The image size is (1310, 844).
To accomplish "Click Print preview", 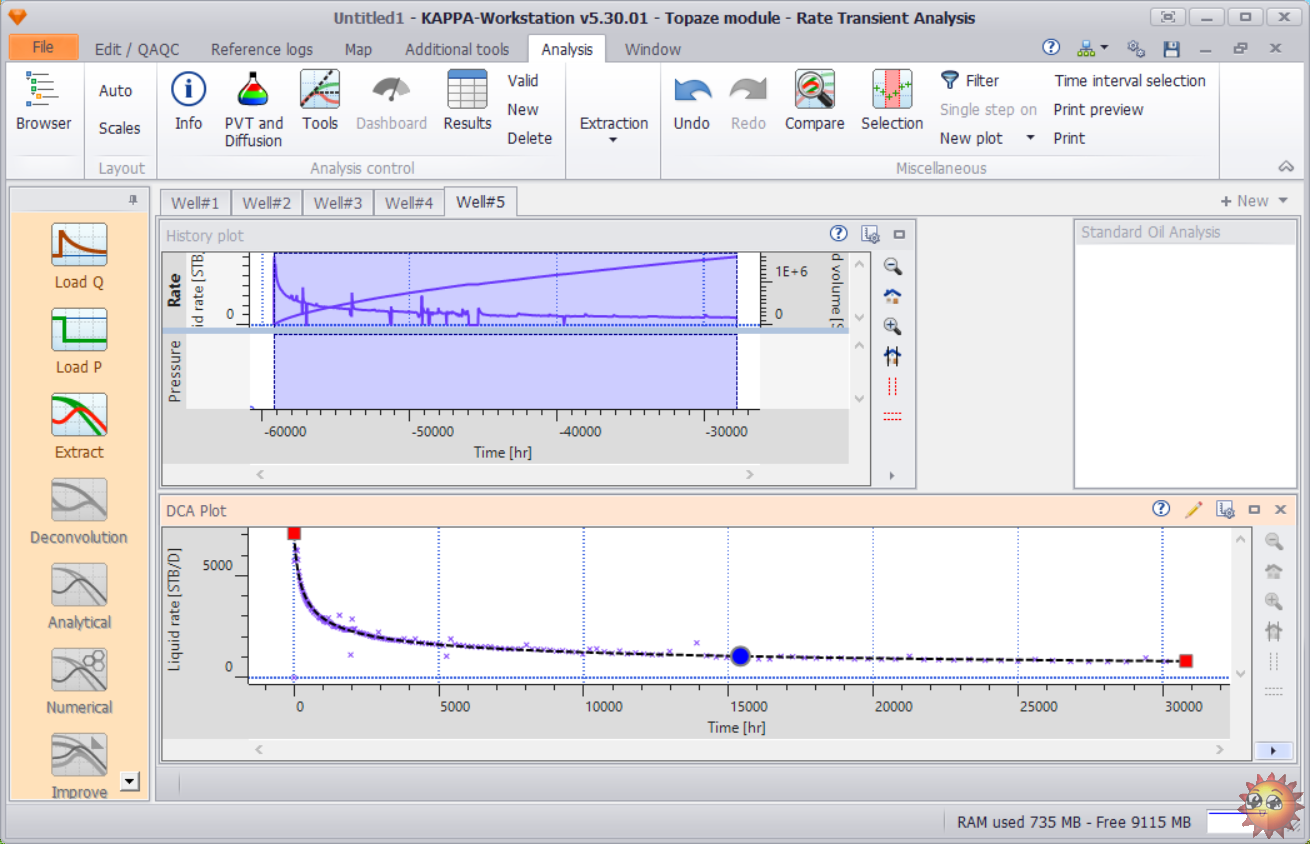I will (x=1098, y=110).
